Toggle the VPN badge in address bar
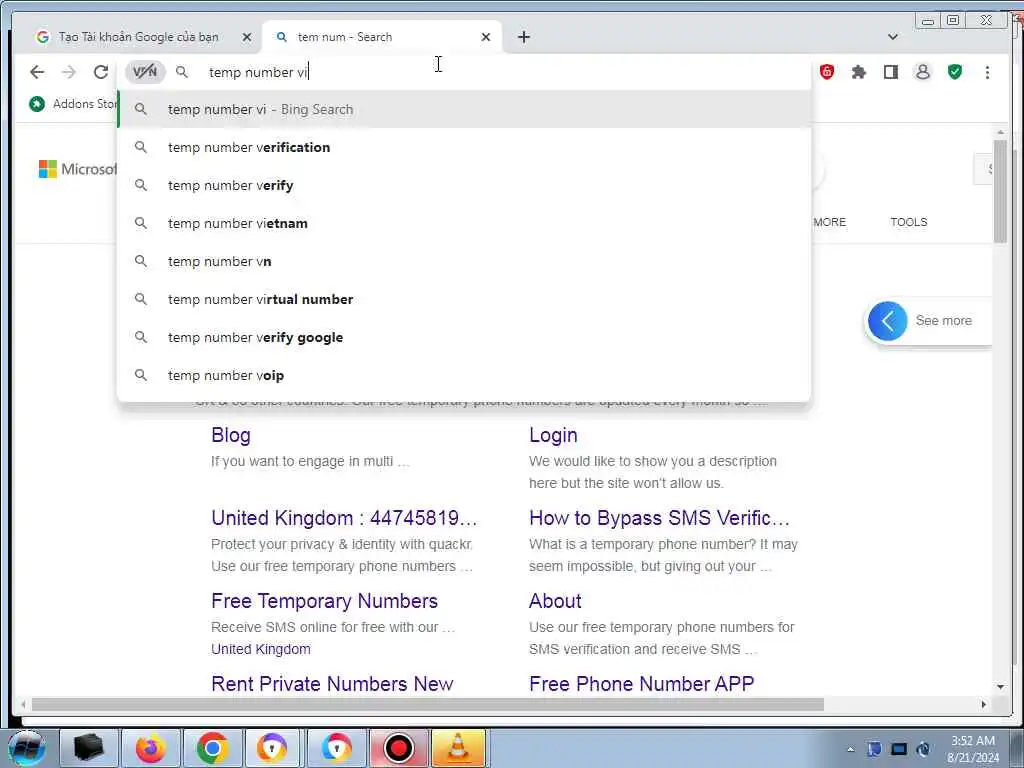The width and height of the screenshot is (1024, 768). tap(145, 72)
